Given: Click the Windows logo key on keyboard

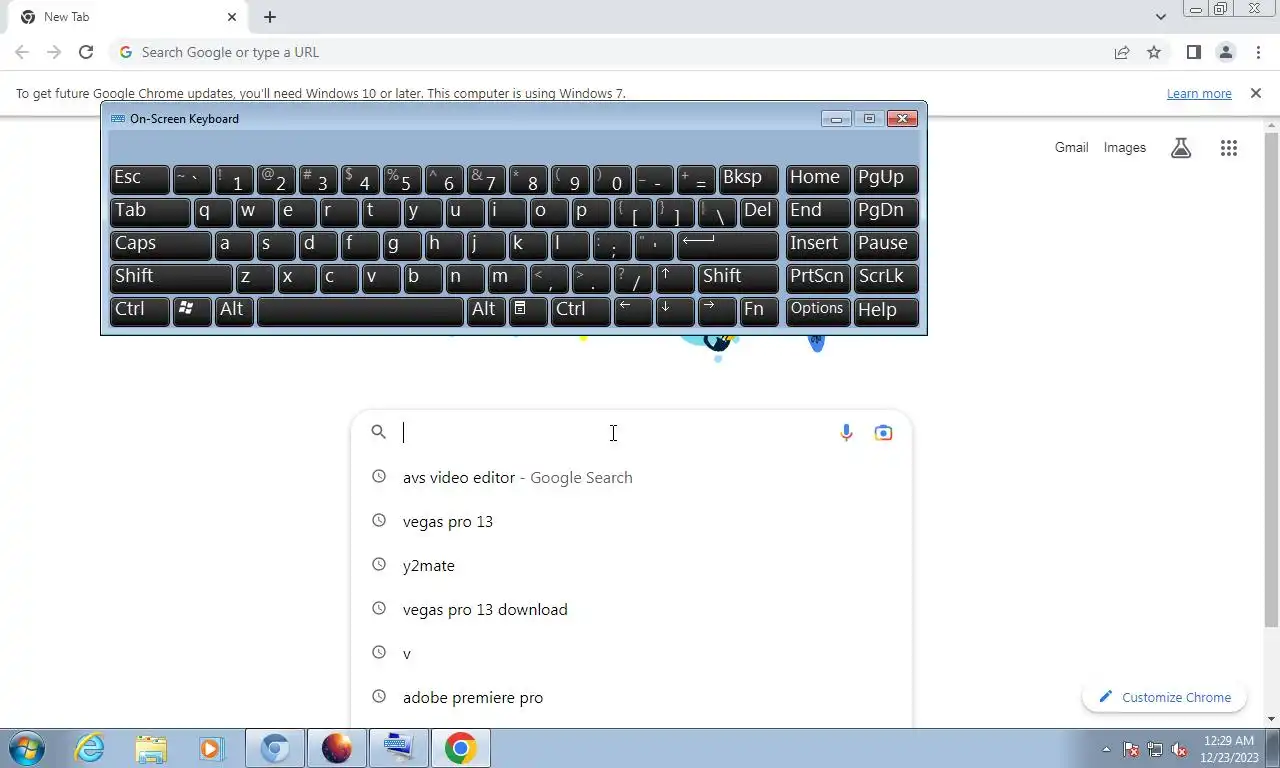Looking at the screenshot, I should click(x=192, y=311).
